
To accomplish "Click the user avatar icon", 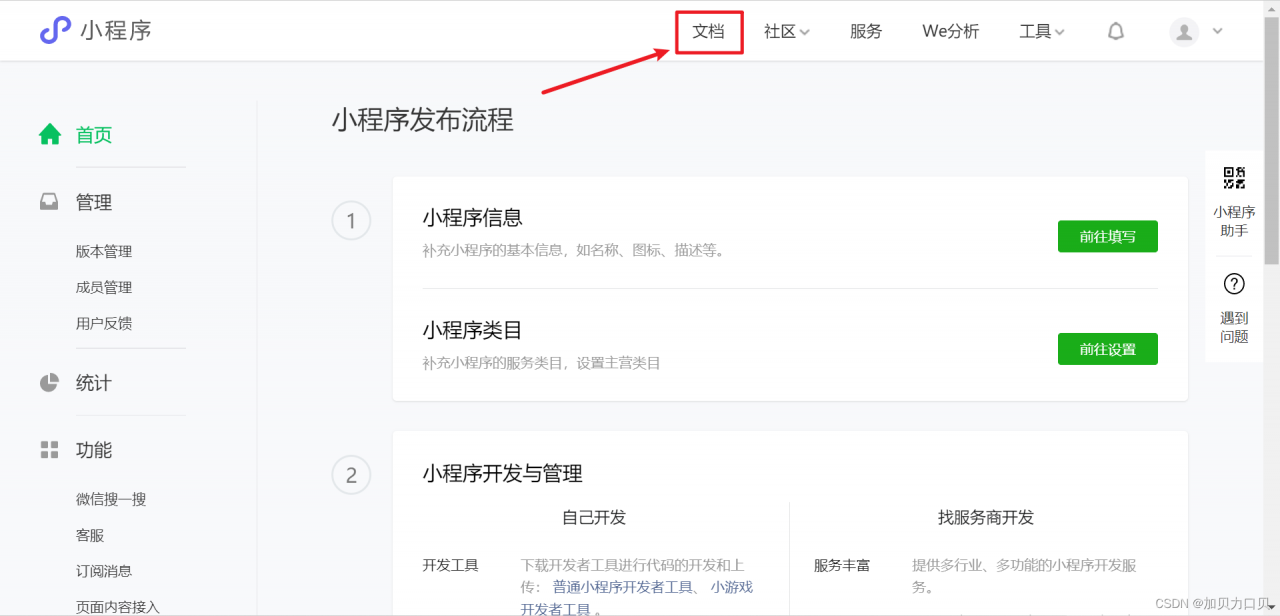I will (x=1183, y=31).
